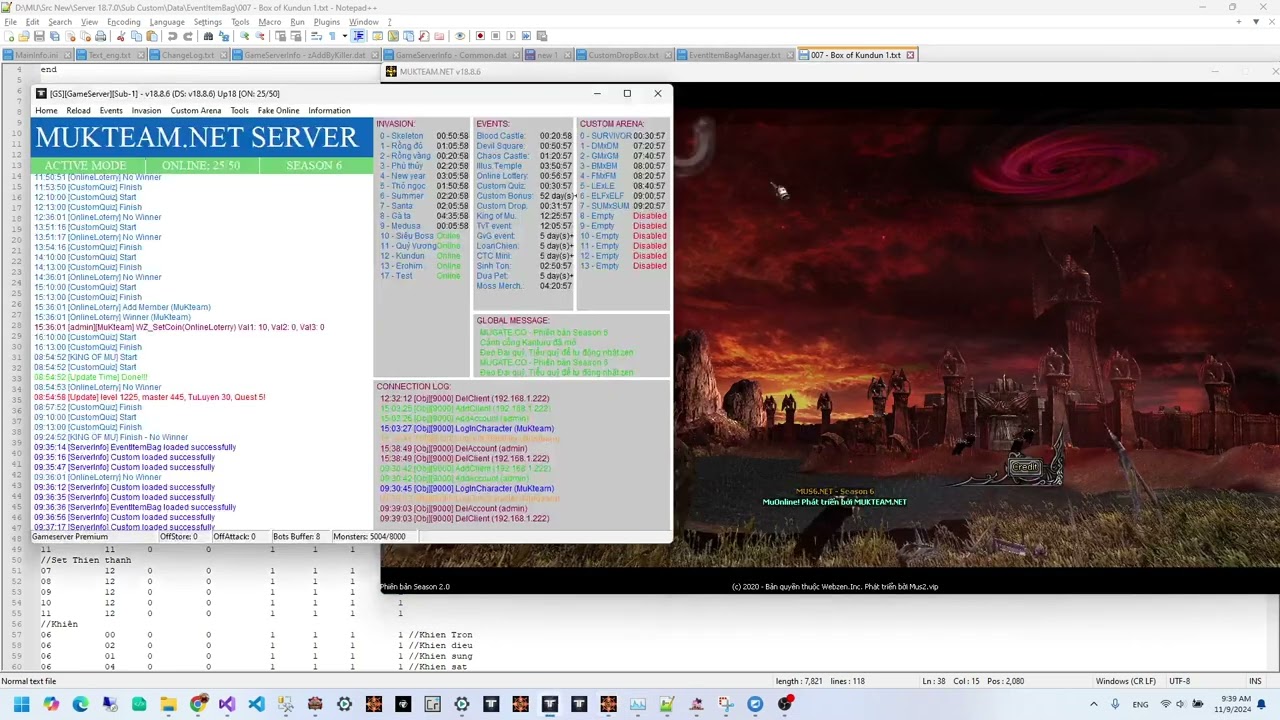Toggle Synchronize Horizontal Scrolling icon
This screenshot has height=720, width=1280.
pos(296,36)
